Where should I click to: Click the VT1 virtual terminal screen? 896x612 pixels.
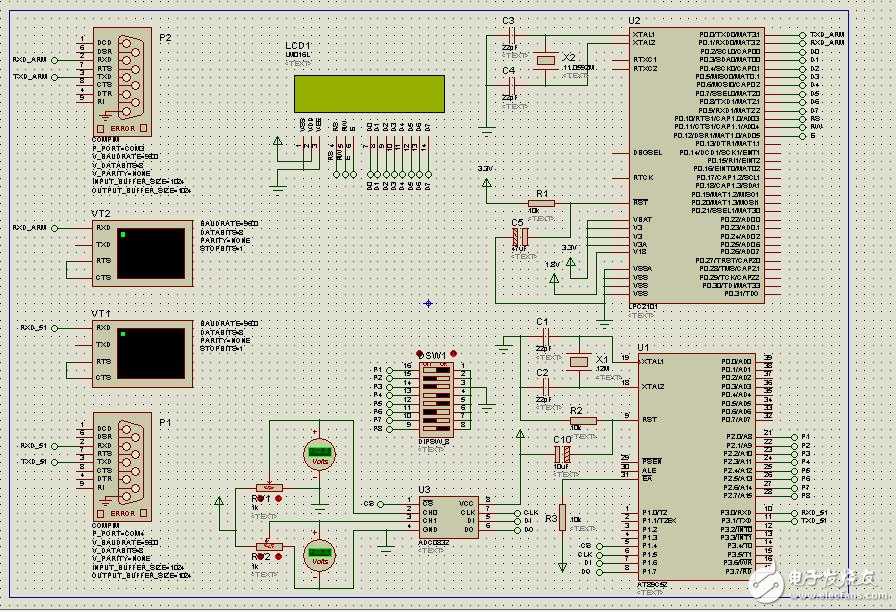click(151, 353)
